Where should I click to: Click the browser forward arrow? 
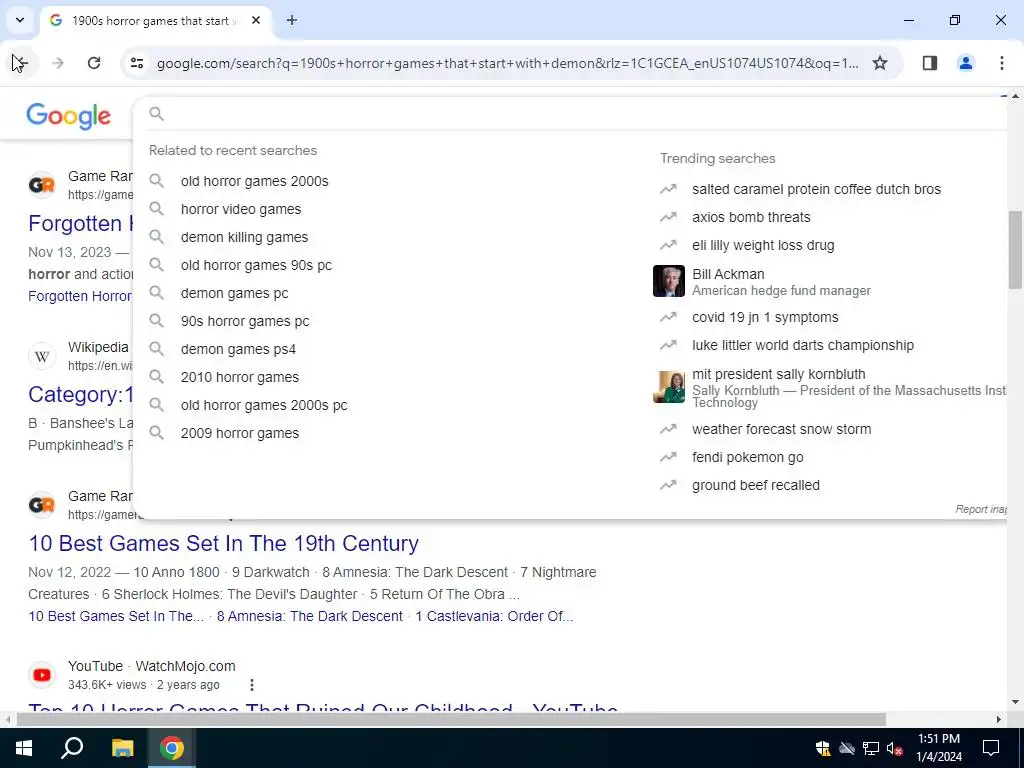point(57,63)
